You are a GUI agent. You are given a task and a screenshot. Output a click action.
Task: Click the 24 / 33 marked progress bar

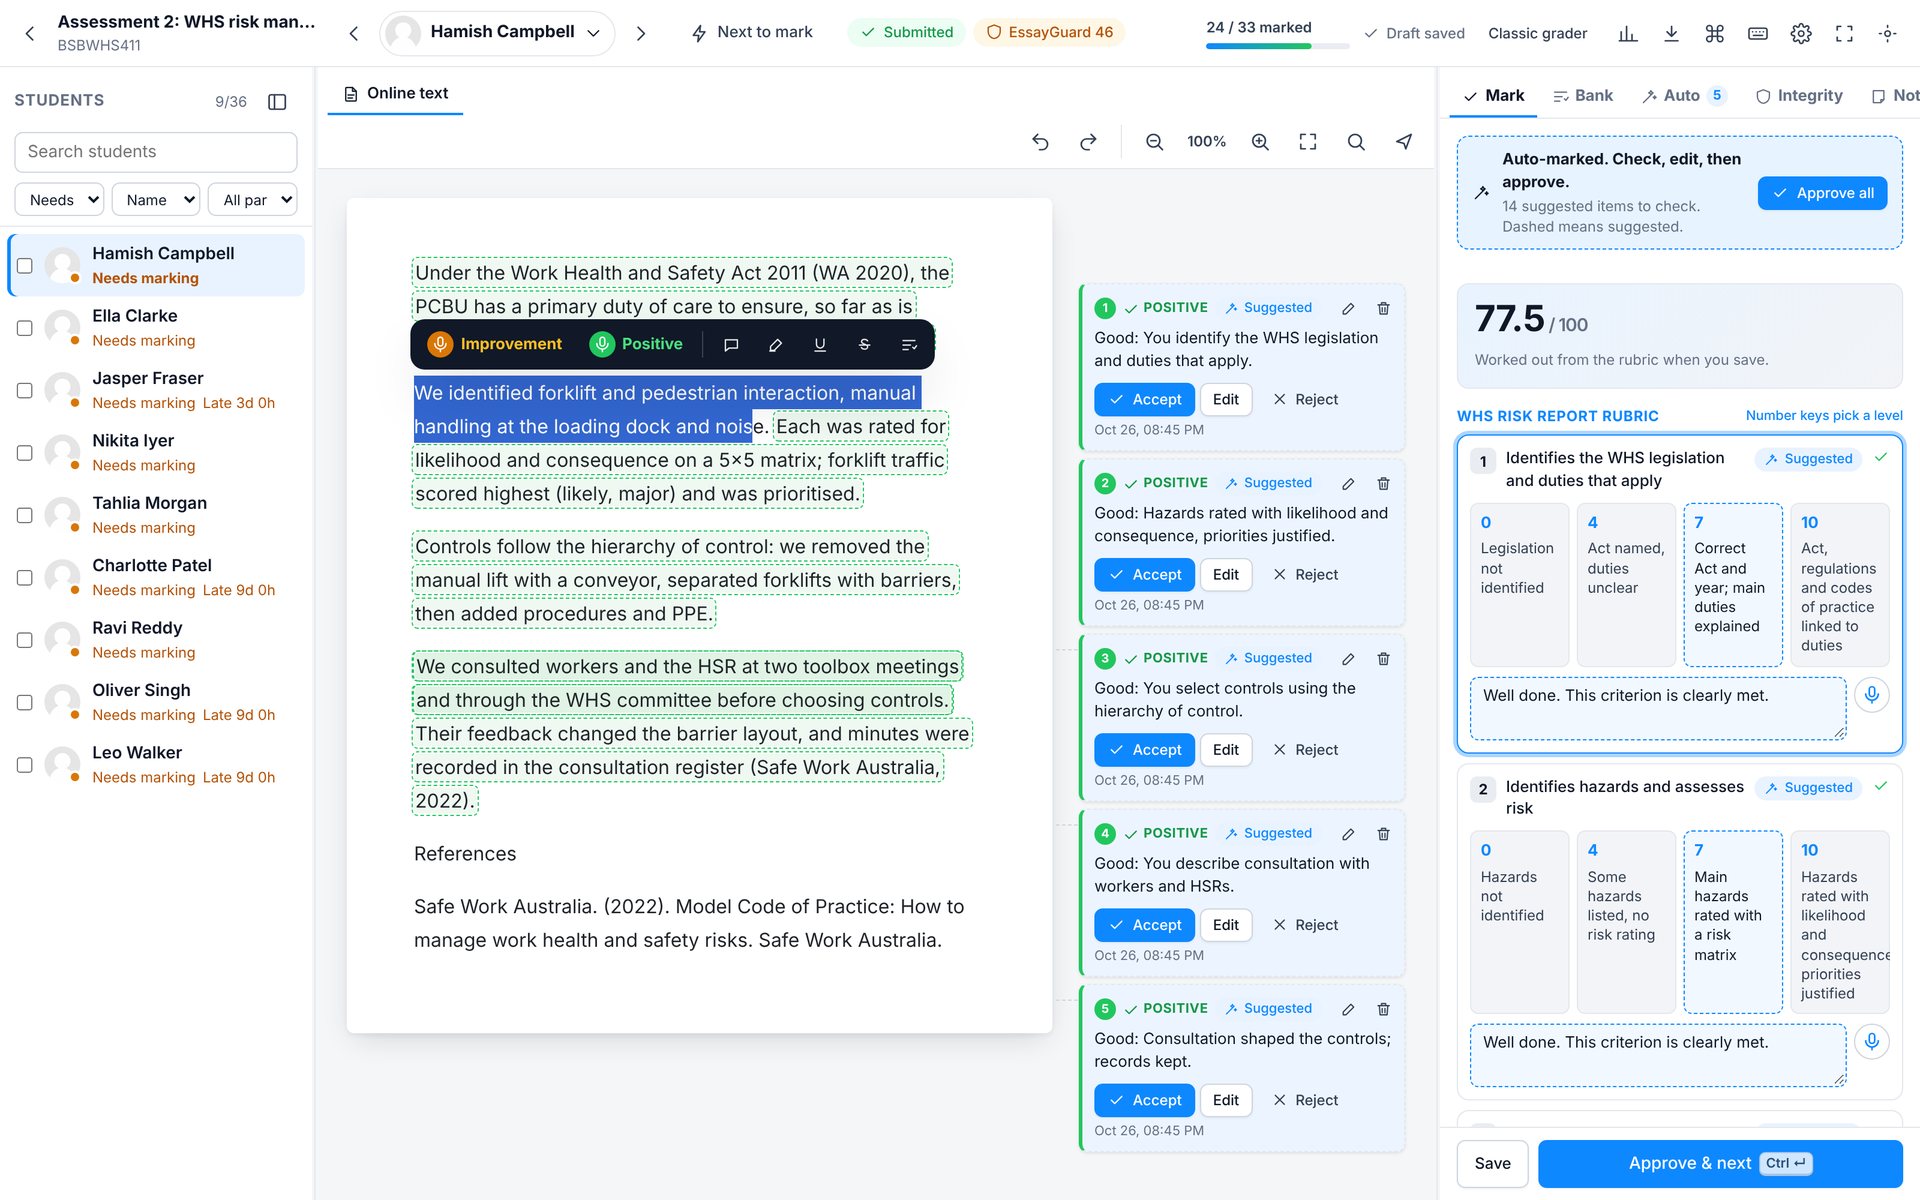[x=1276, y=46]
